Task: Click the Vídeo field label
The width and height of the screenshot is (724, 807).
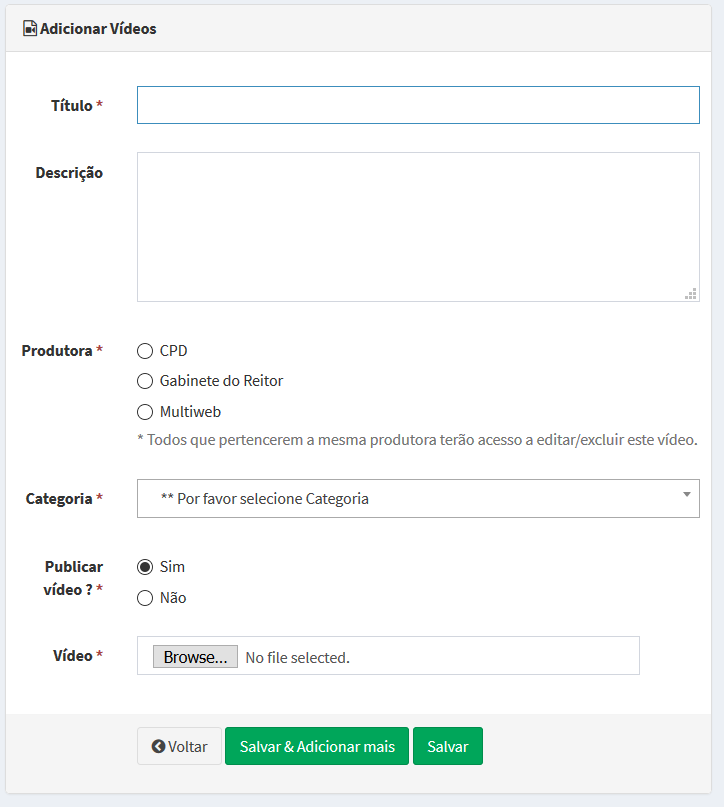Action: pos(72,656)
